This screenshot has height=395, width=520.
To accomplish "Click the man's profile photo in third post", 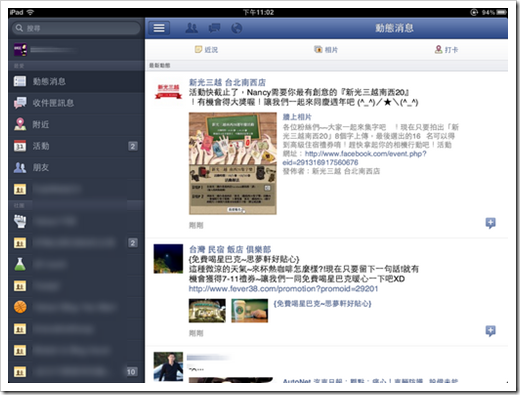I will click(x=168, y=366).
